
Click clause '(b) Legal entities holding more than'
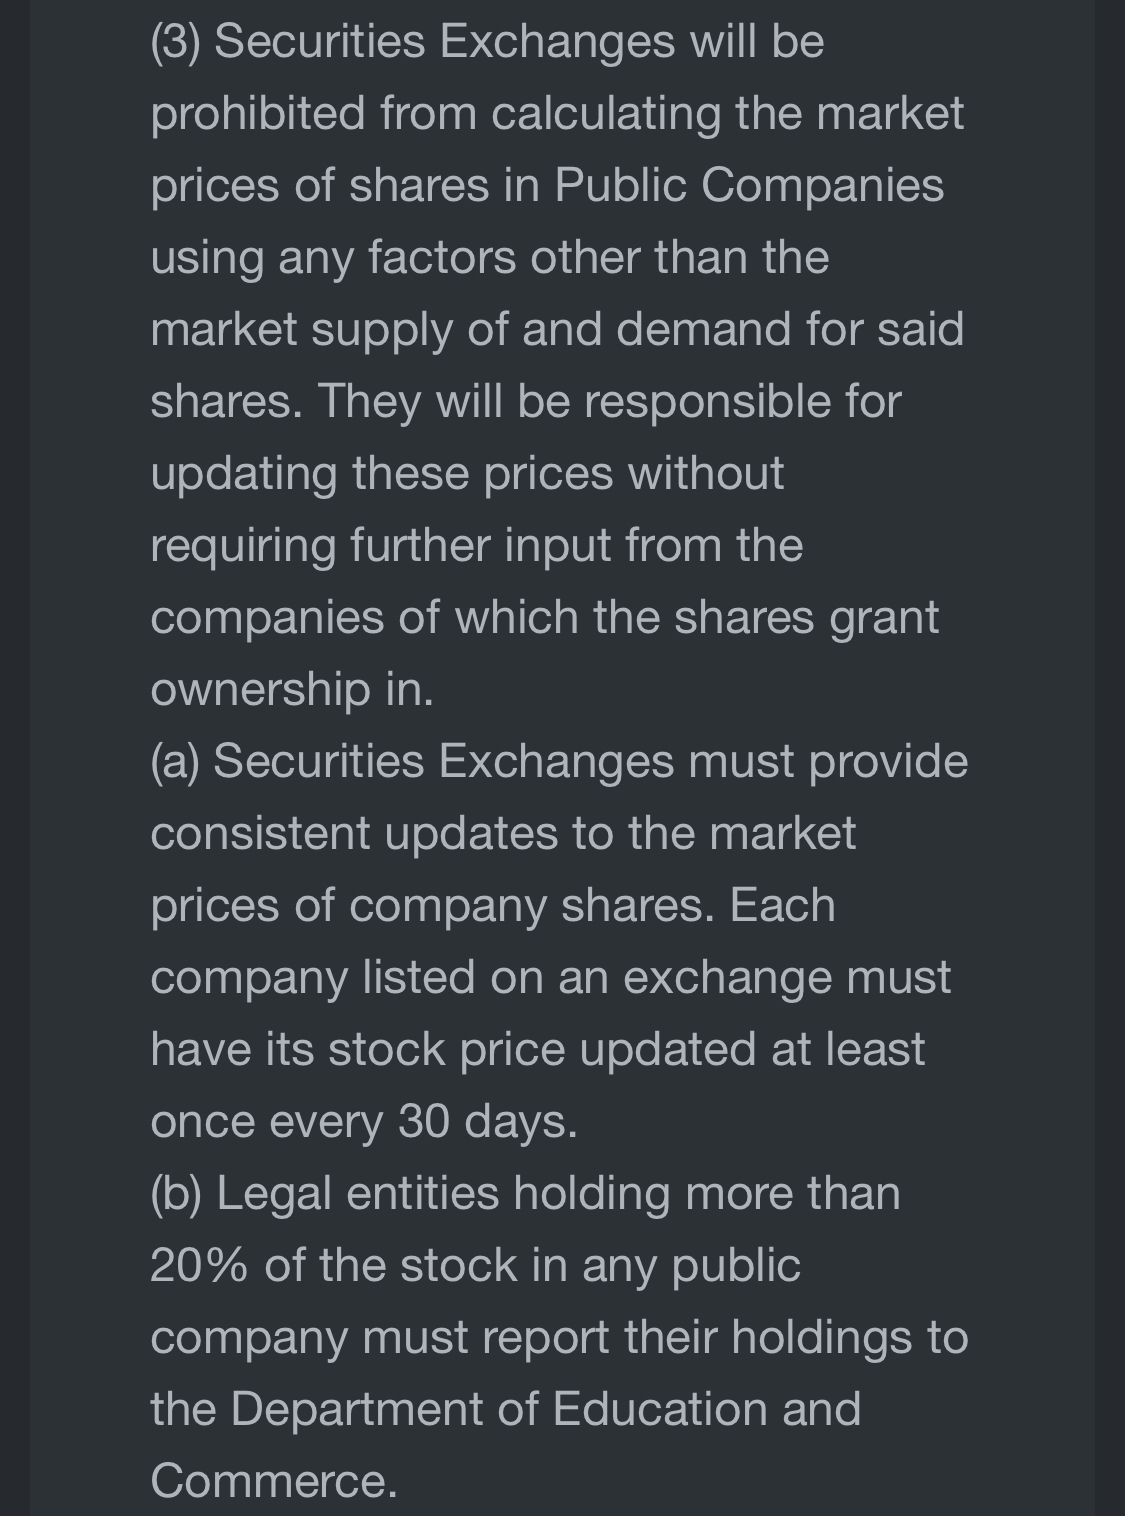[x=526, y=1193]
